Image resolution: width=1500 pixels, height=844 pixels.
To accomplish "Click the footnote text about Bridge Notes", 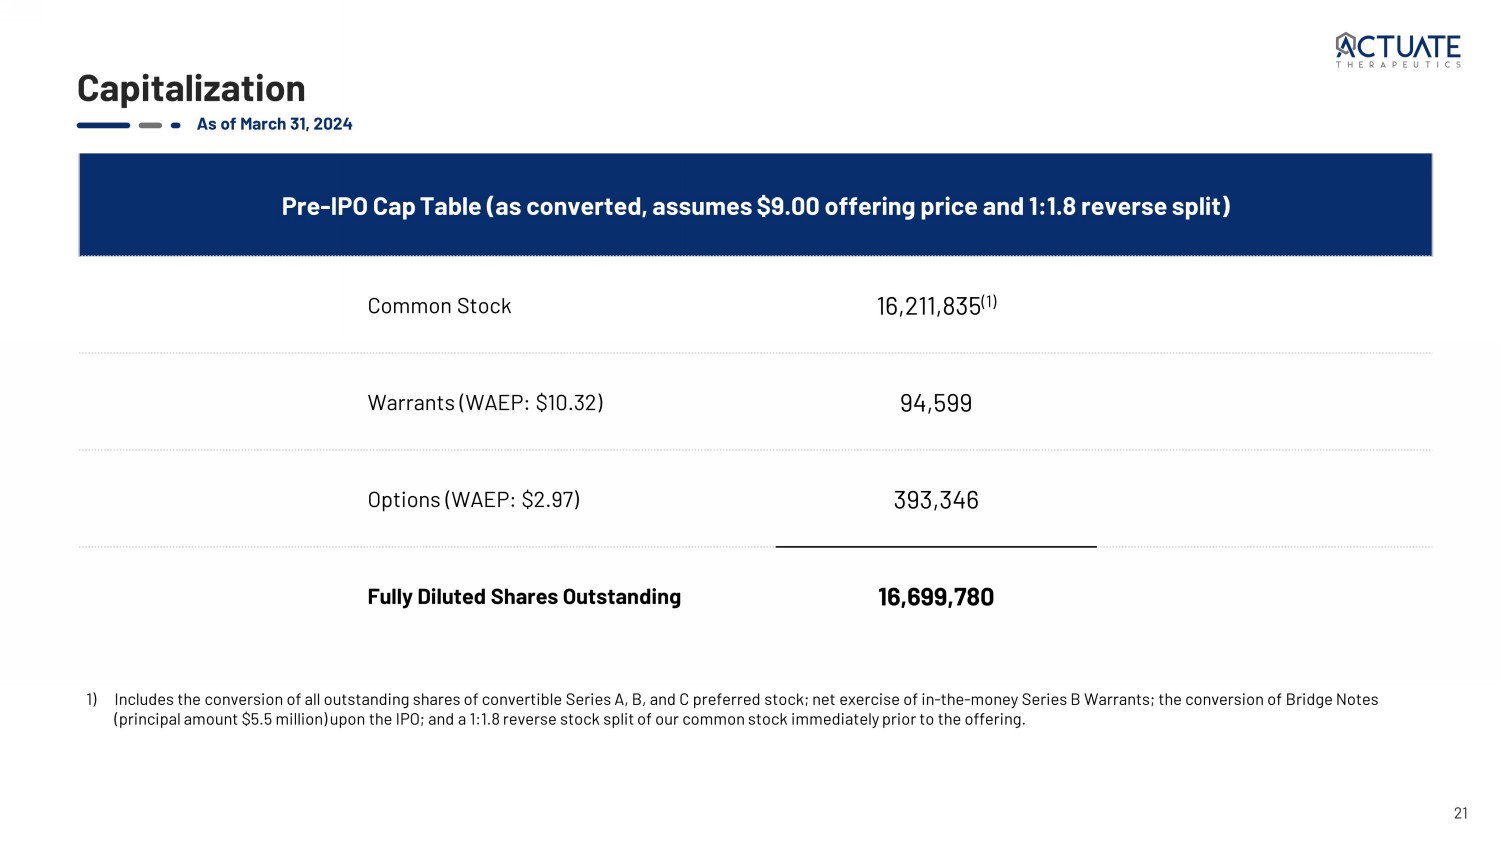I will click(745, 709).
